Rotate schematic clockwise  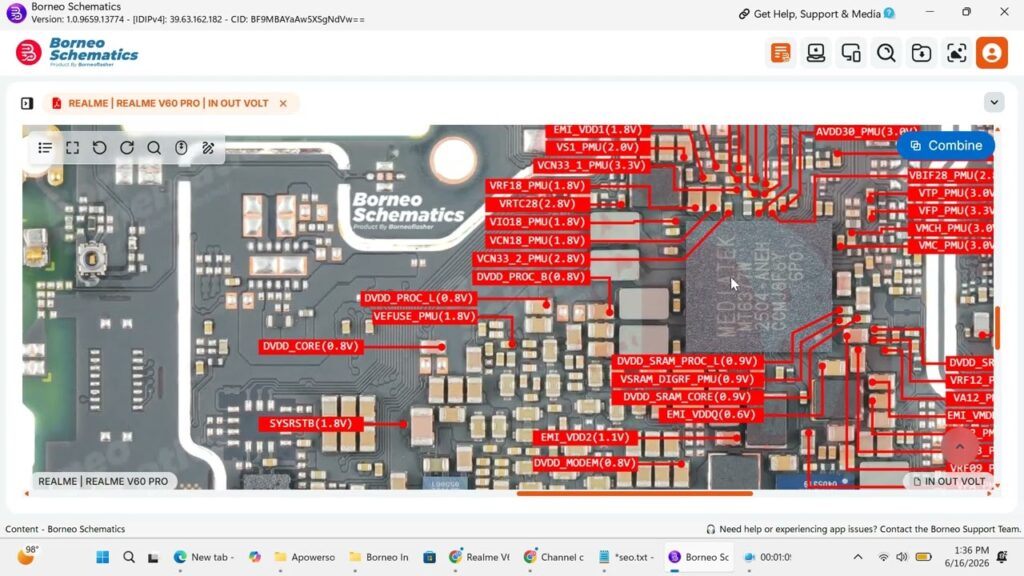127,148
